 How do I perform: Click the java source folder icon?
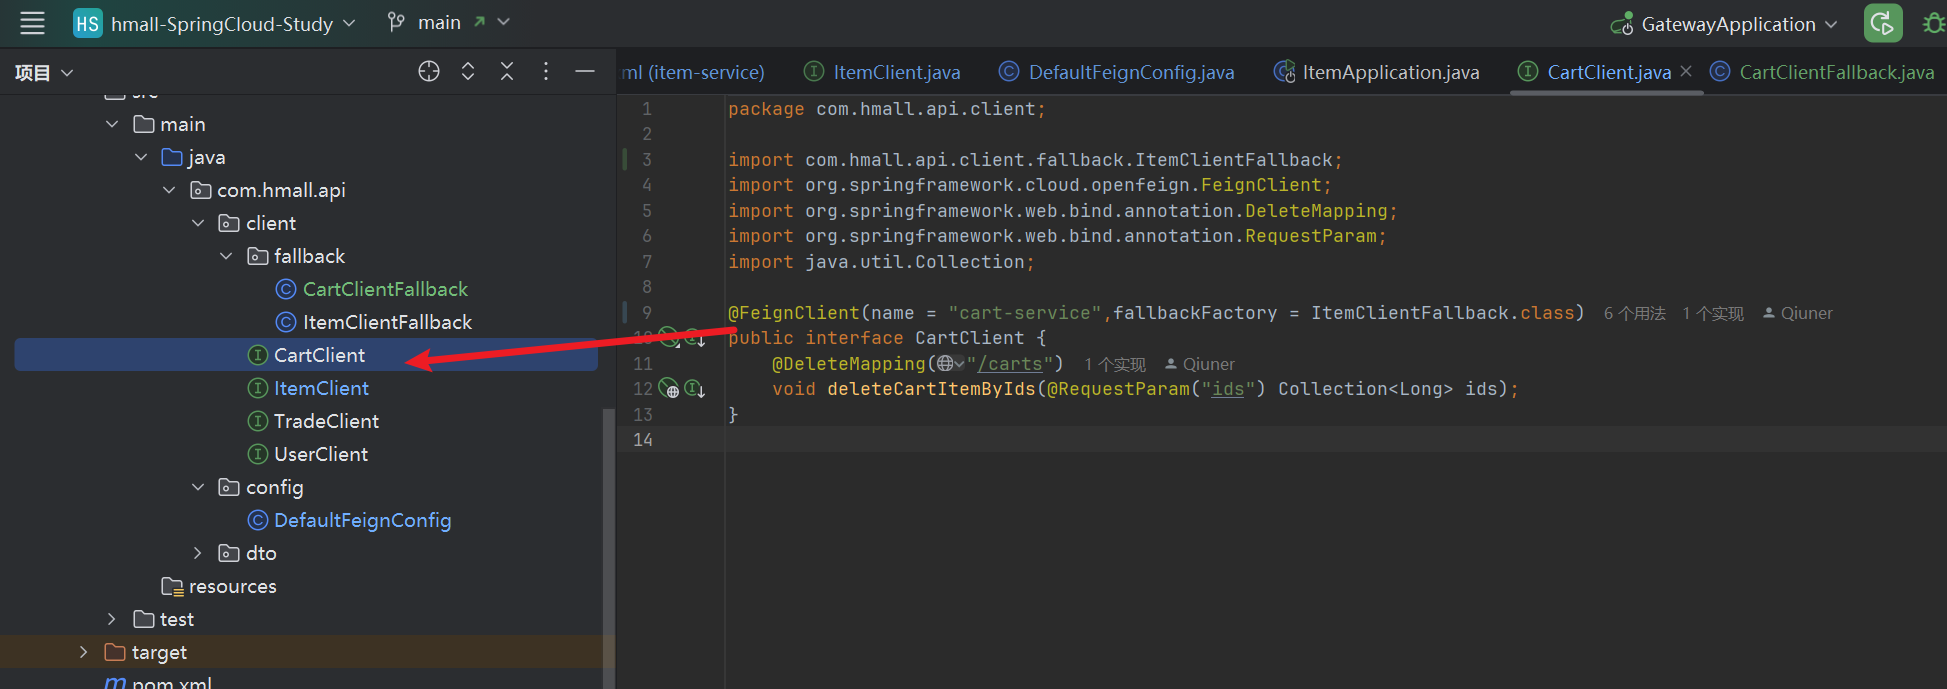pyautogui.click(x=172, y=157)
